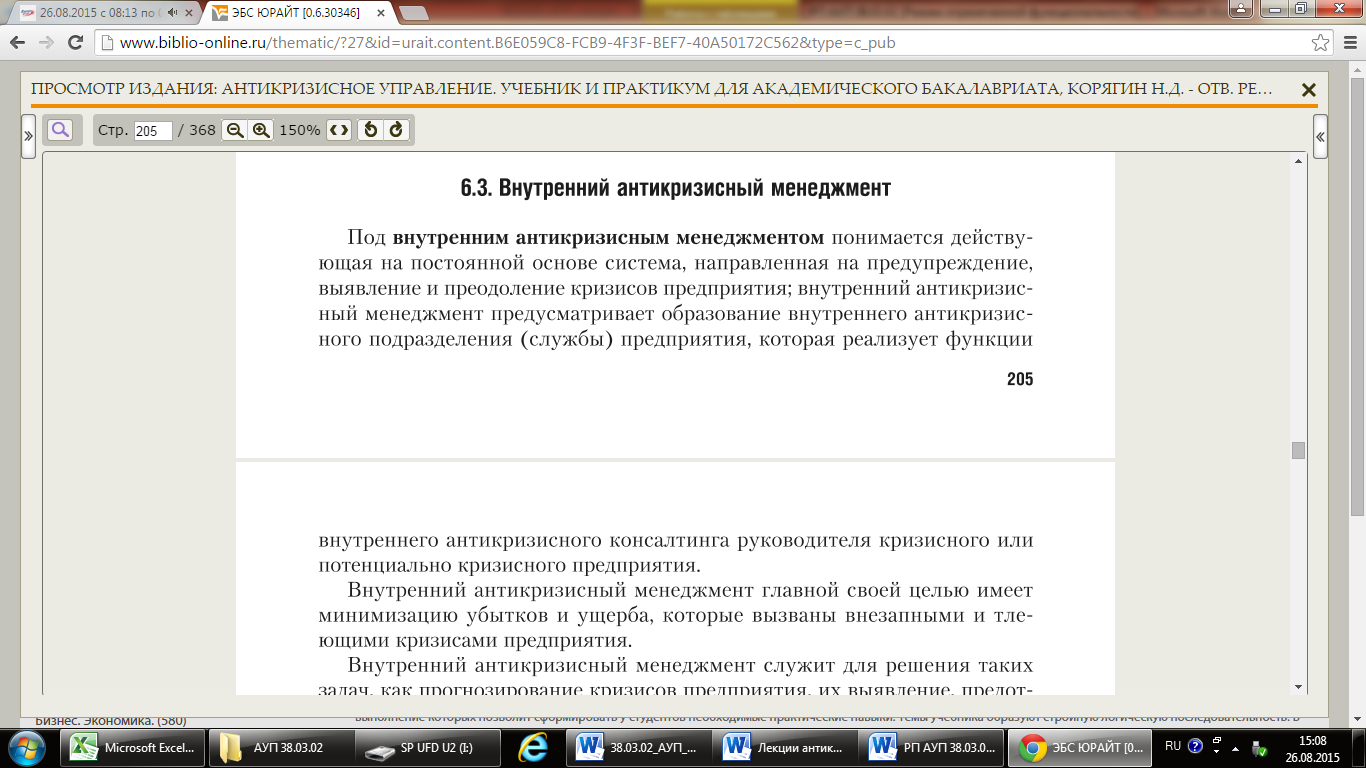
Task: Change the RU input language
Action: [x=1173, y=746]
